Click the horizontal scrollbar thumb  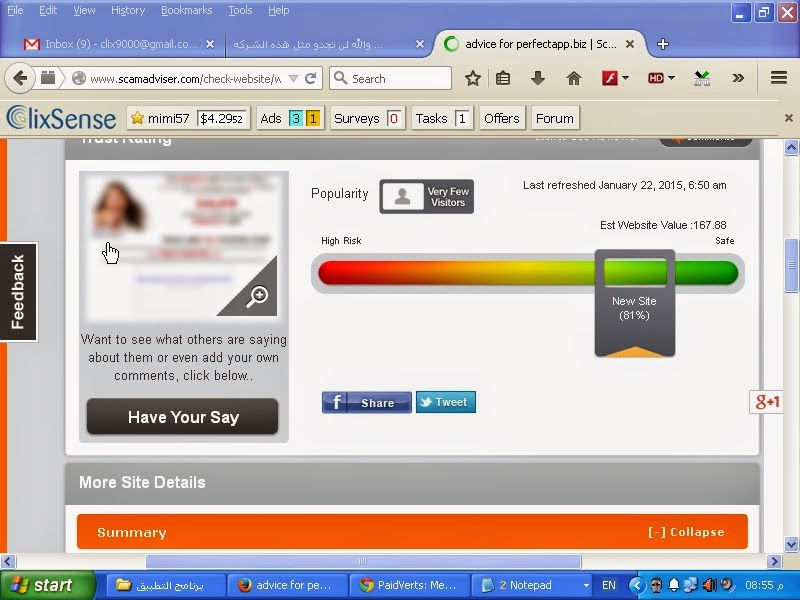point(363,561)
